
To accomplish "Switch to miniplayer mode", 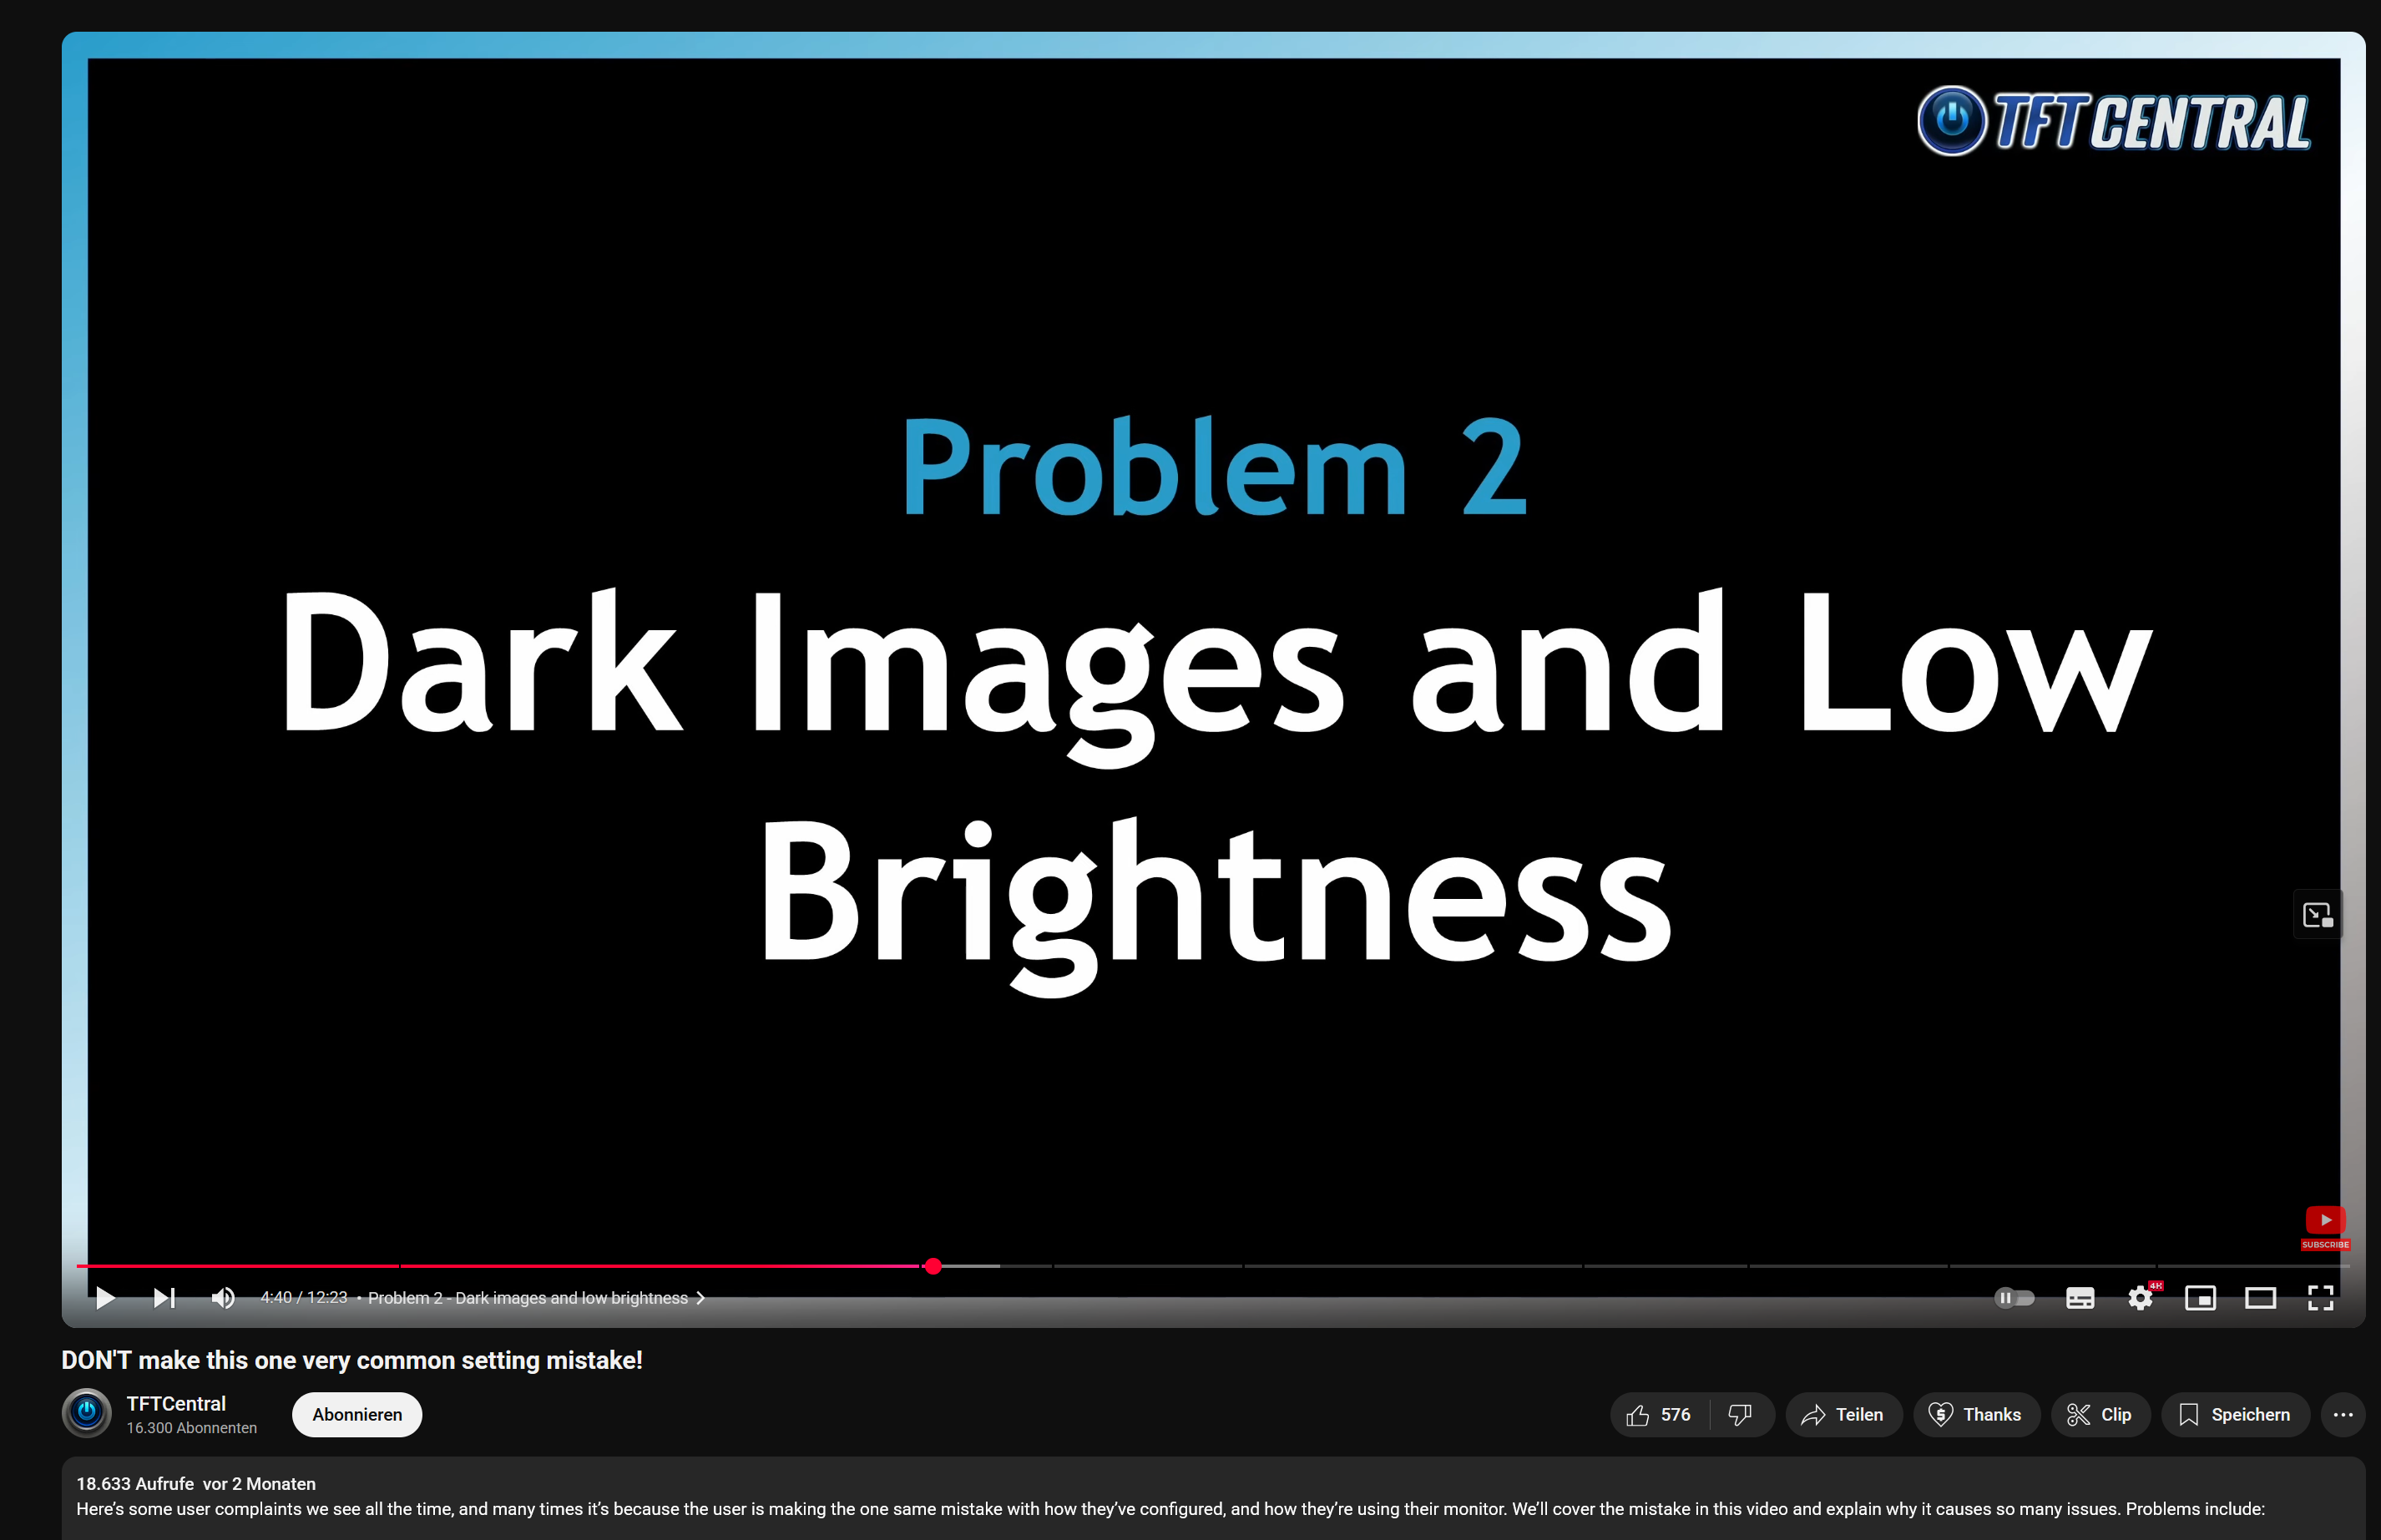I will pyautogui.click(x=2200, y=1298).
